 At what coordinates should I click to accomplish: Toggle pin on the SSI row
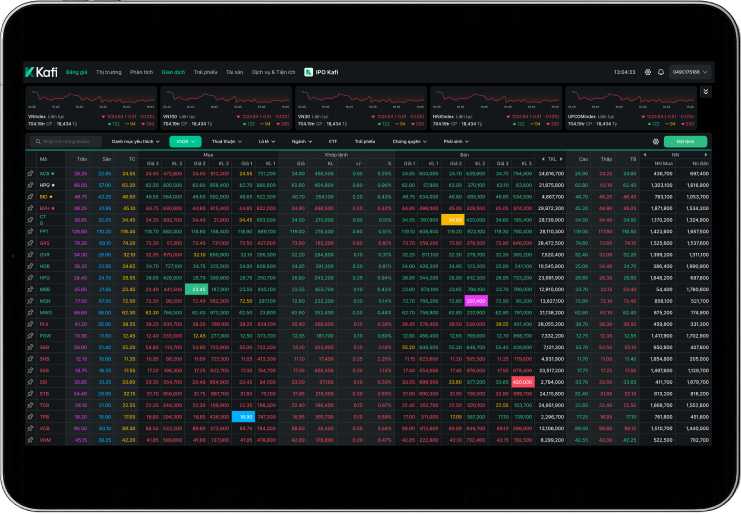(x=31, y=382)
